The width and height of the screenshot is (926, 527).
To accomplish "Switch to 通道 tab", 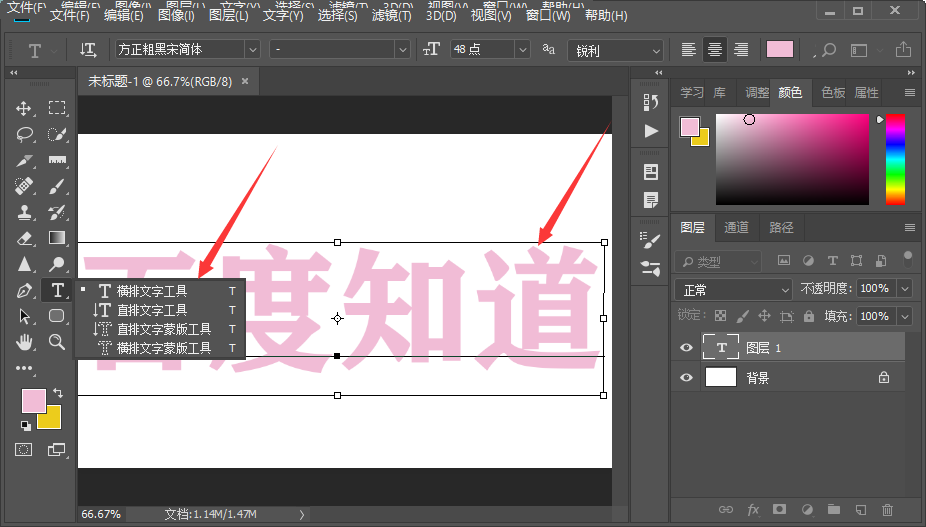I will [x=736, y=227].
